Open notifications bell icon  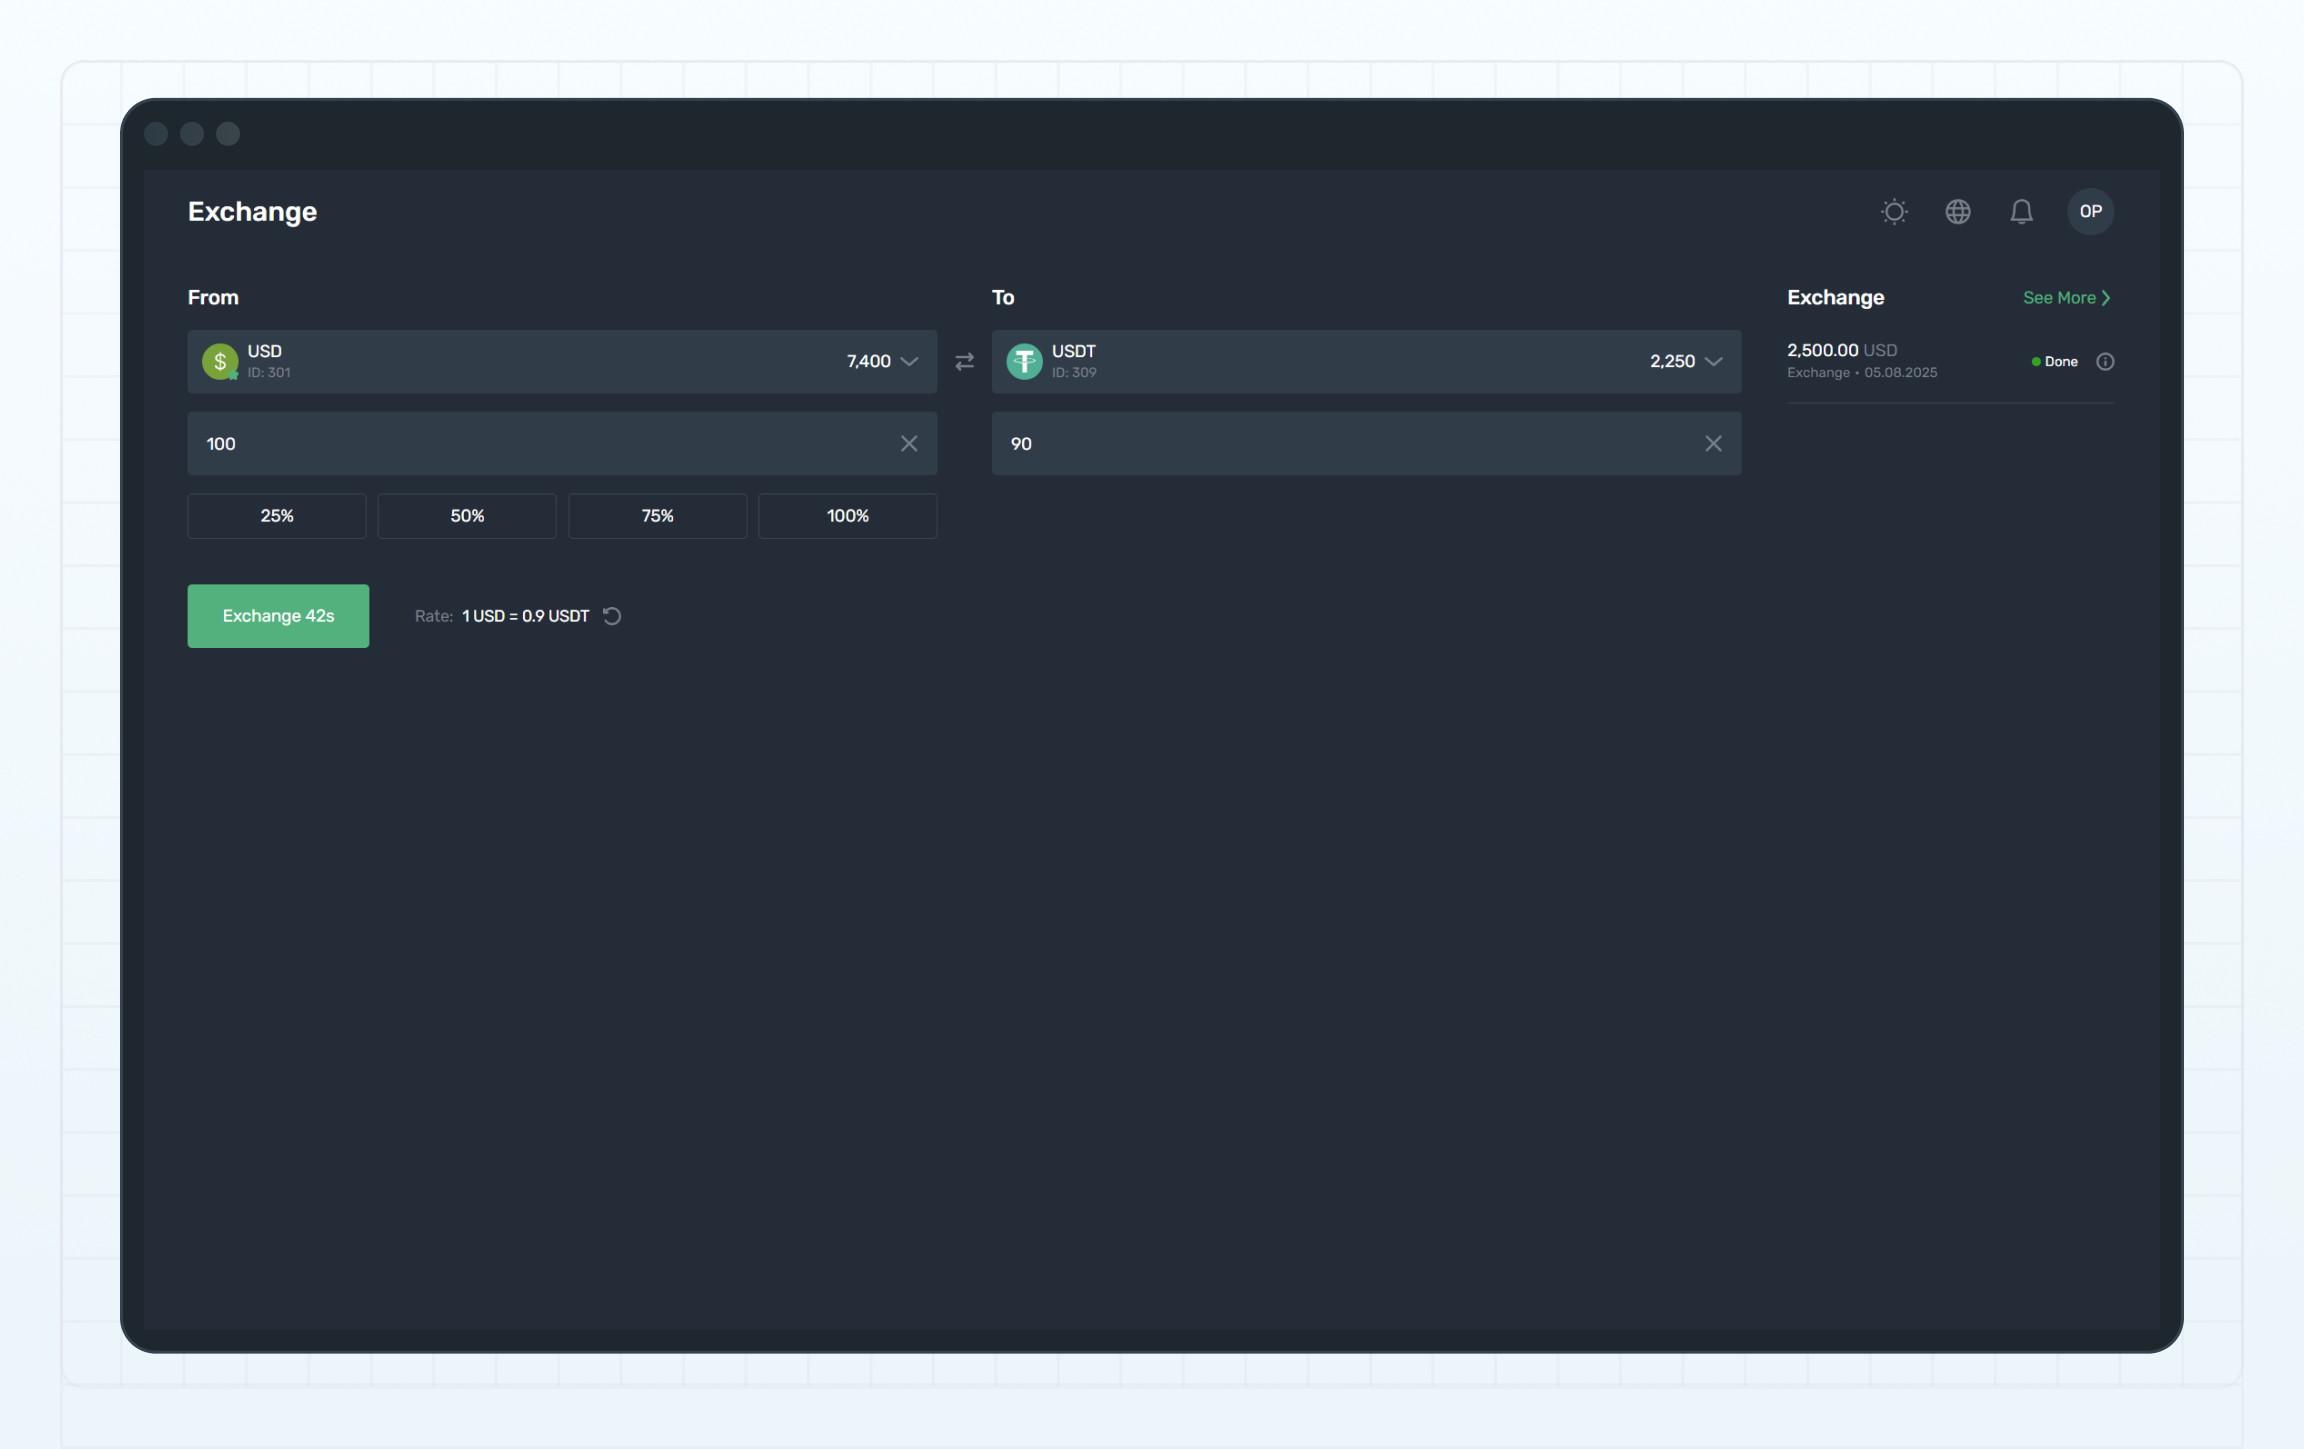[x=2021, y=212]
